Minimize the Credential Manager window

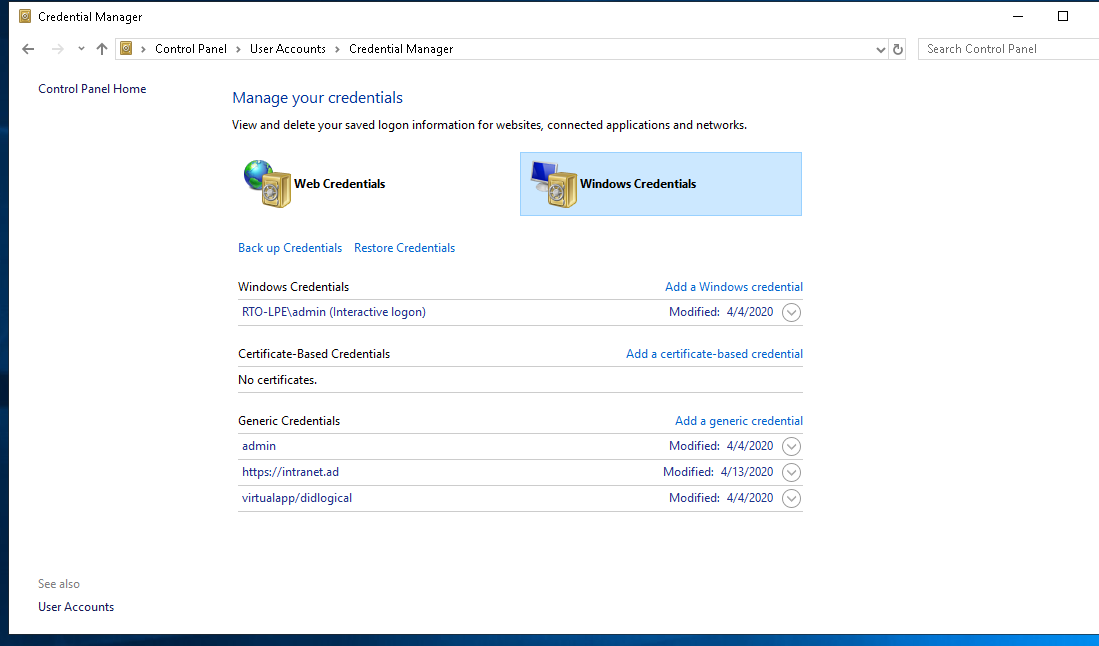1018,16
